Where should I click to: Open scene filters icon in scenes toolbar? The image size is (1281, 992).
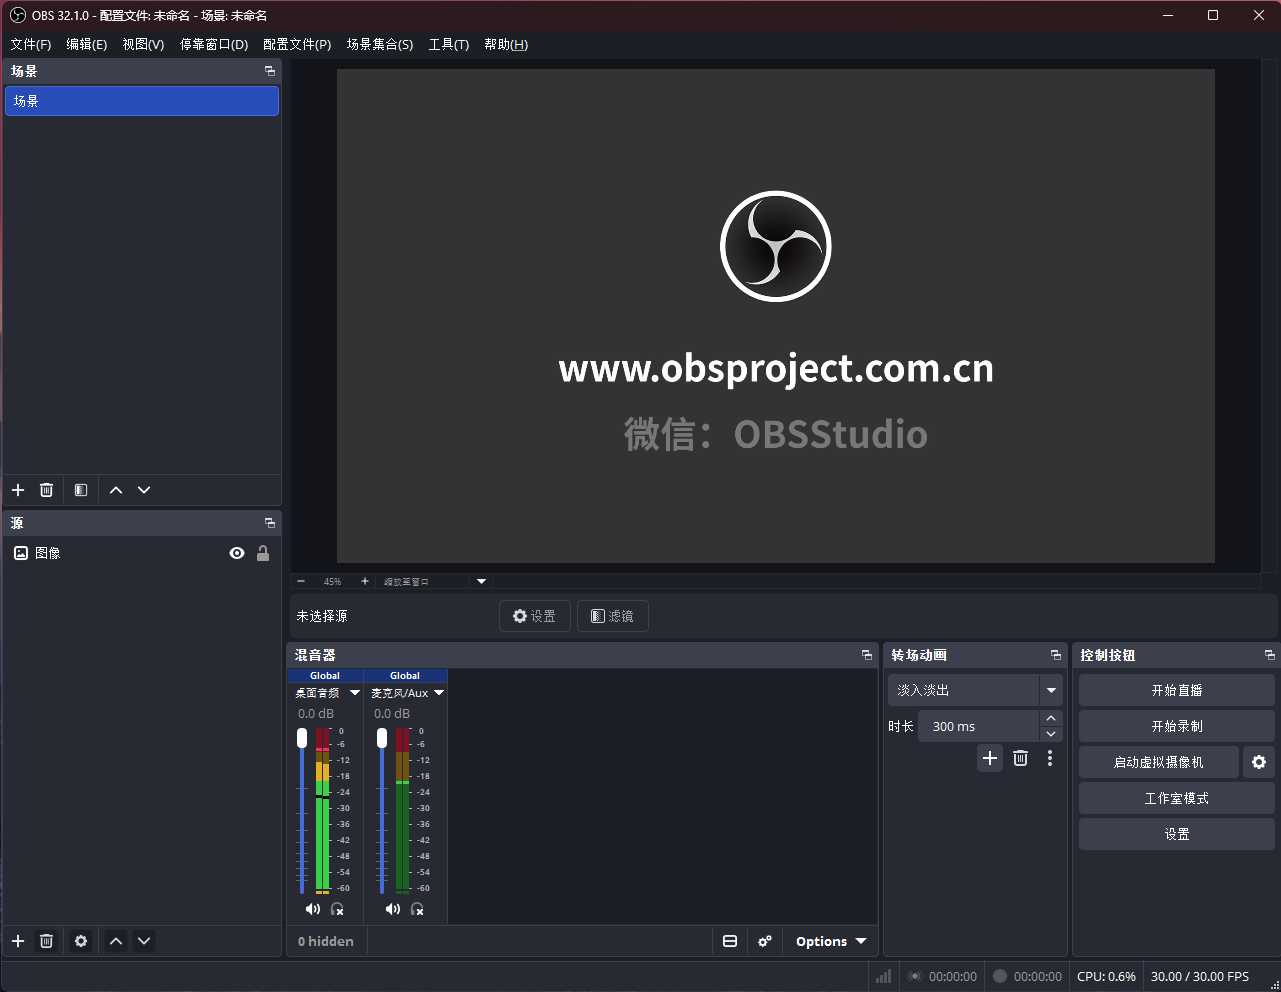[x=81, y=490]
